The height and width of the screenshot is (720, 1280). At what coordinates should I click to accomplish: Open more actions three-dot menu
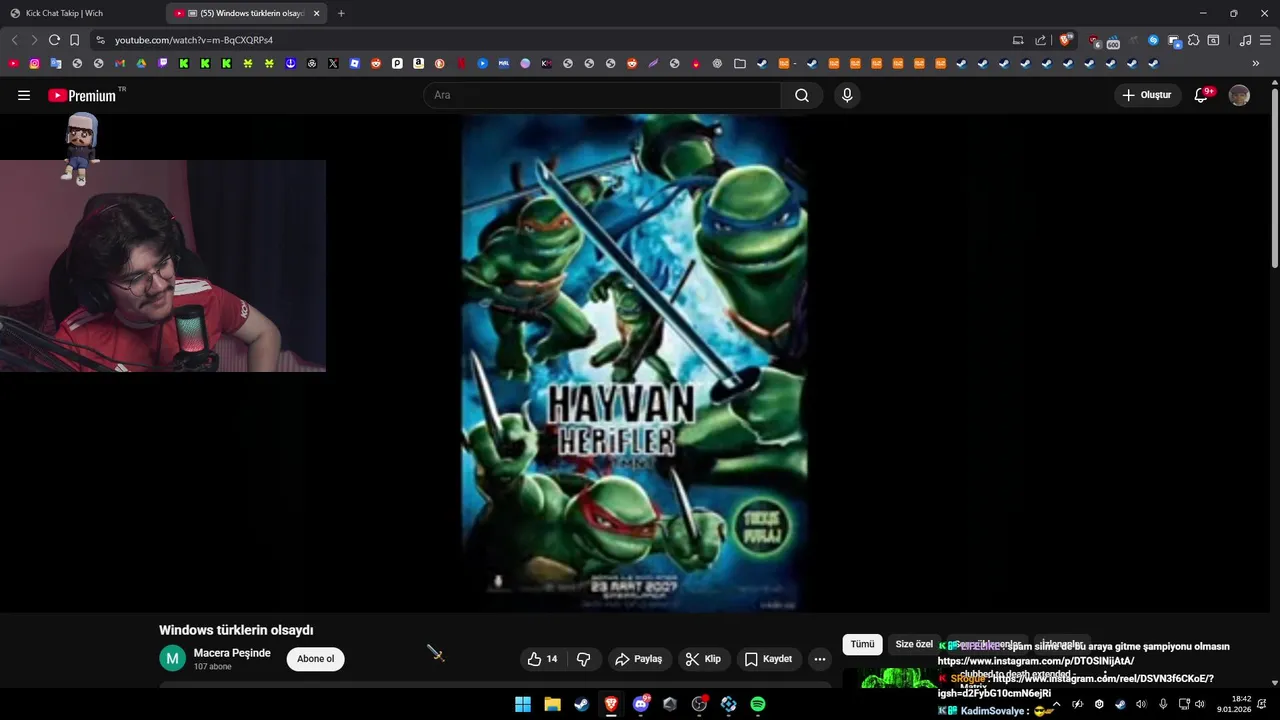click(819, 659)
